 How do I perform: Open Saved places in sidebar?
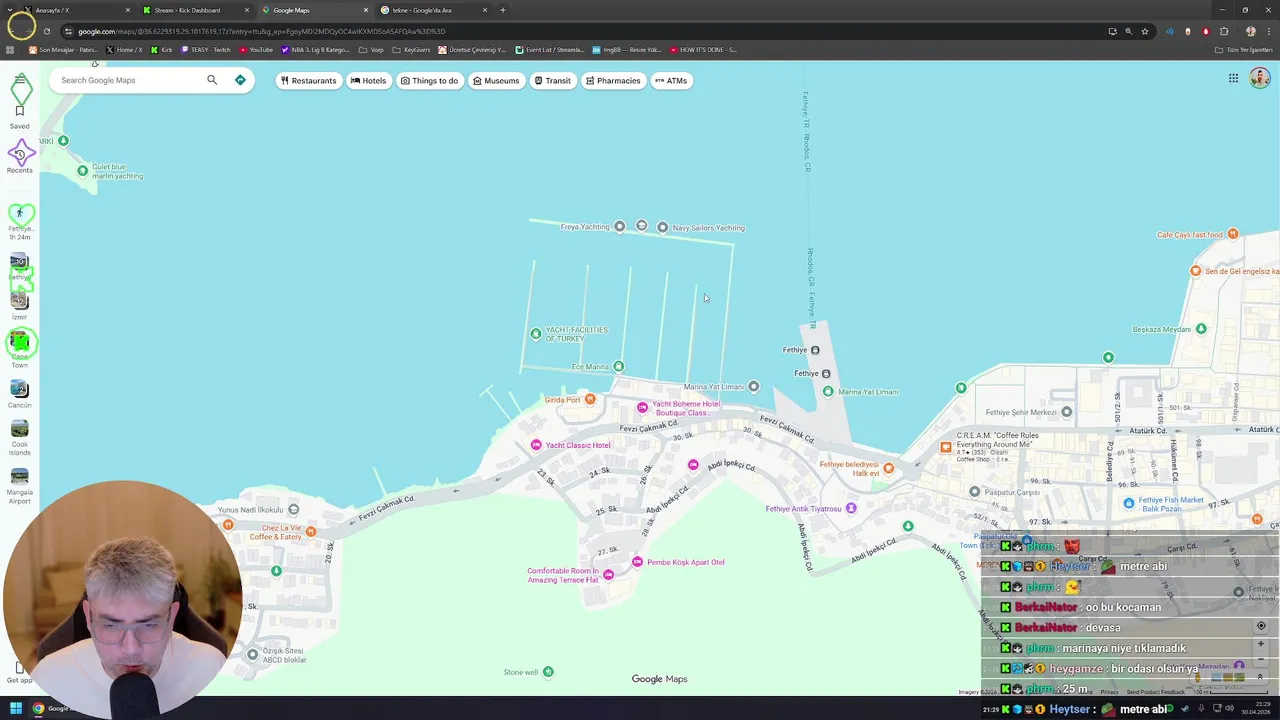(19, 116)
